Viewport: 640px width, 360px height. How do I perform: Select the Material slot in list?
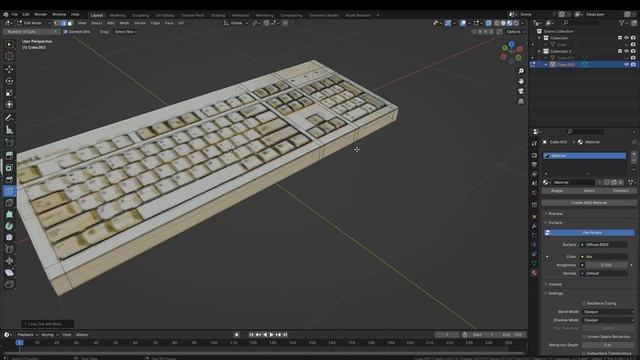pos(584,156)
